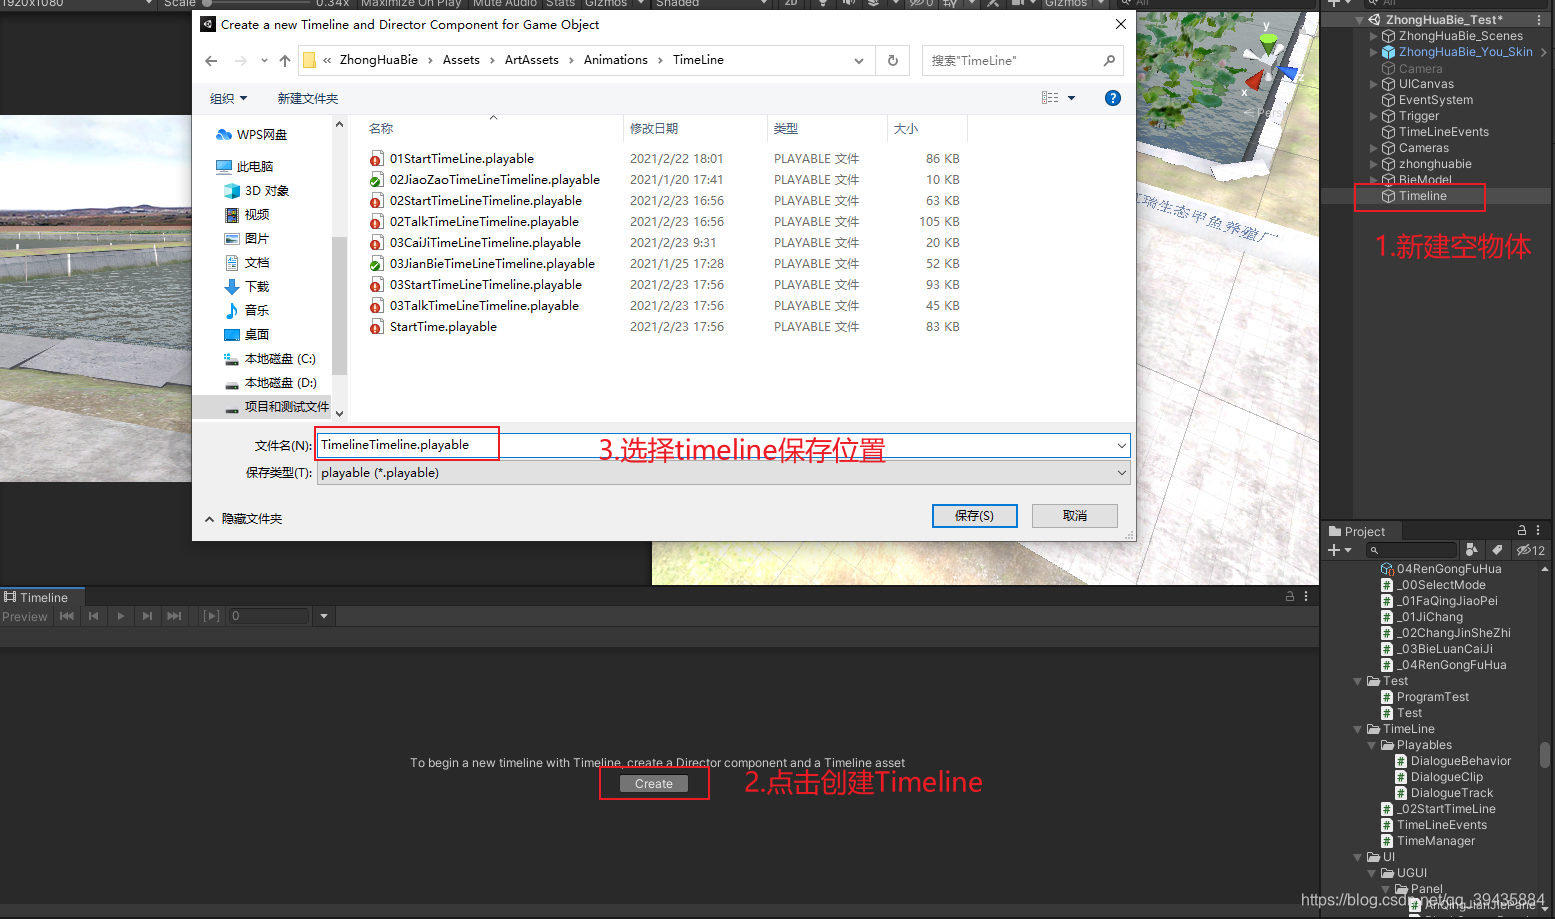Expand the address bar path history
This screenshot has width=1555, height=919.
point(859,61)
